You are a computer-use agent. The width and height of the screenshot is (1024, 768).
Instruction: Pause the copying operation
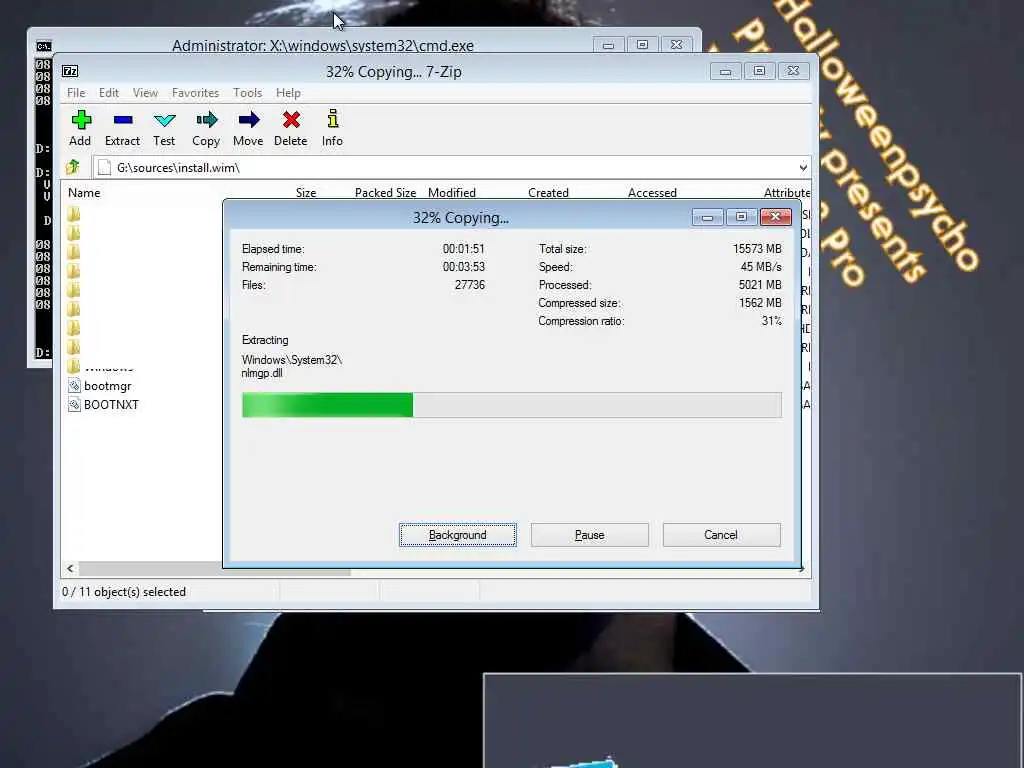(590, 535)
